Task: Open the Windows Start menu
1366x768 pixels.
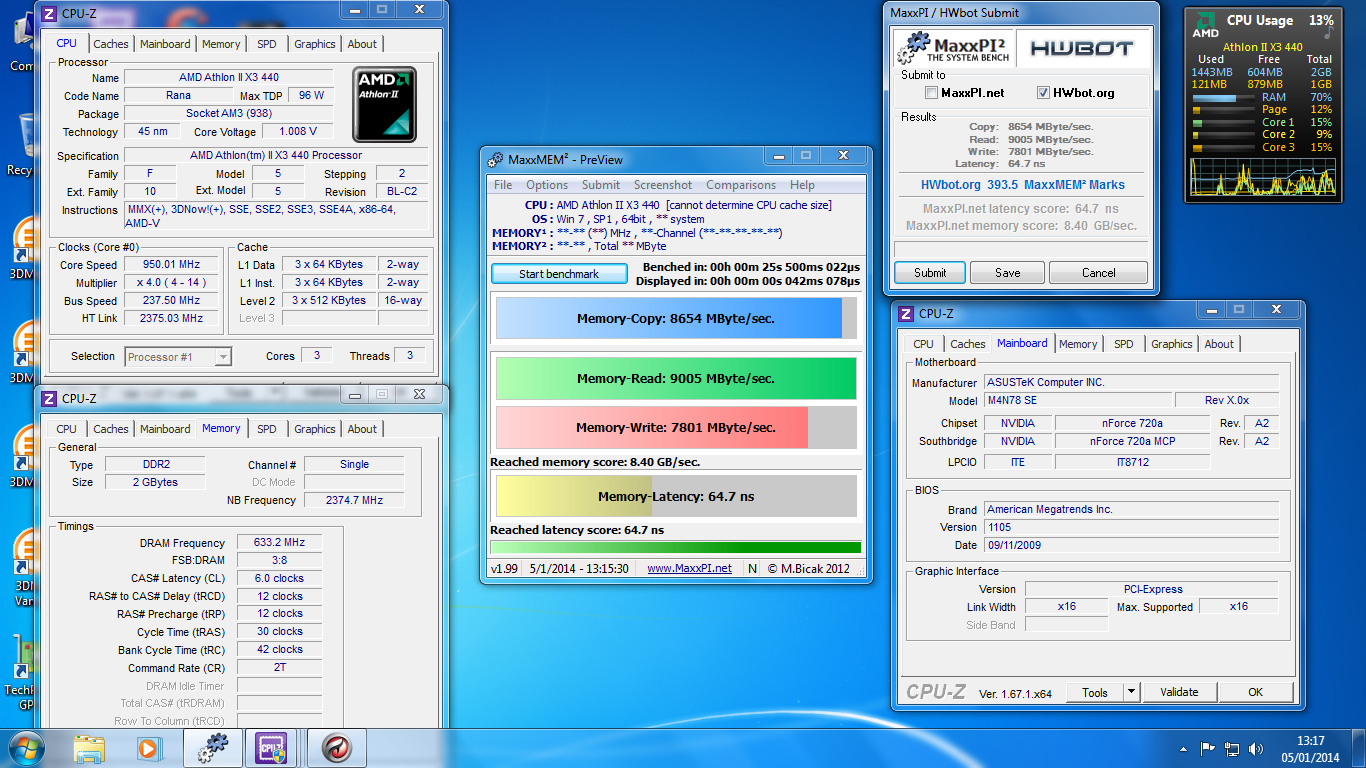Action: click(25, 748)
